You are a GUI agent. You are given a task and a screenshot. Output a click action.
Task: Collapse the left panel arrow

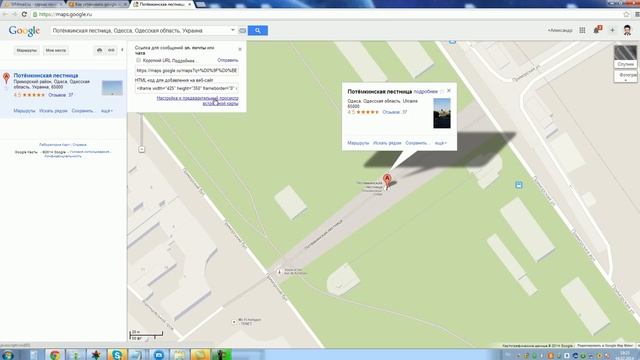122,50
